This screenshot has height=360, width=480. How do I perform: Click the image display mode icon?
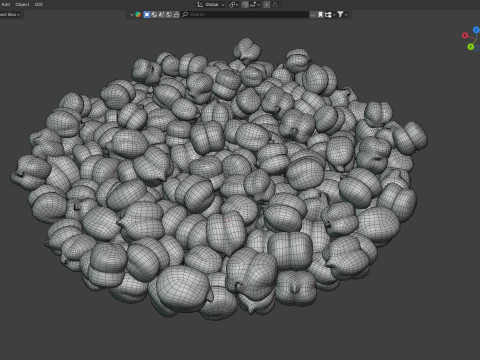click(x=169, y=15)
